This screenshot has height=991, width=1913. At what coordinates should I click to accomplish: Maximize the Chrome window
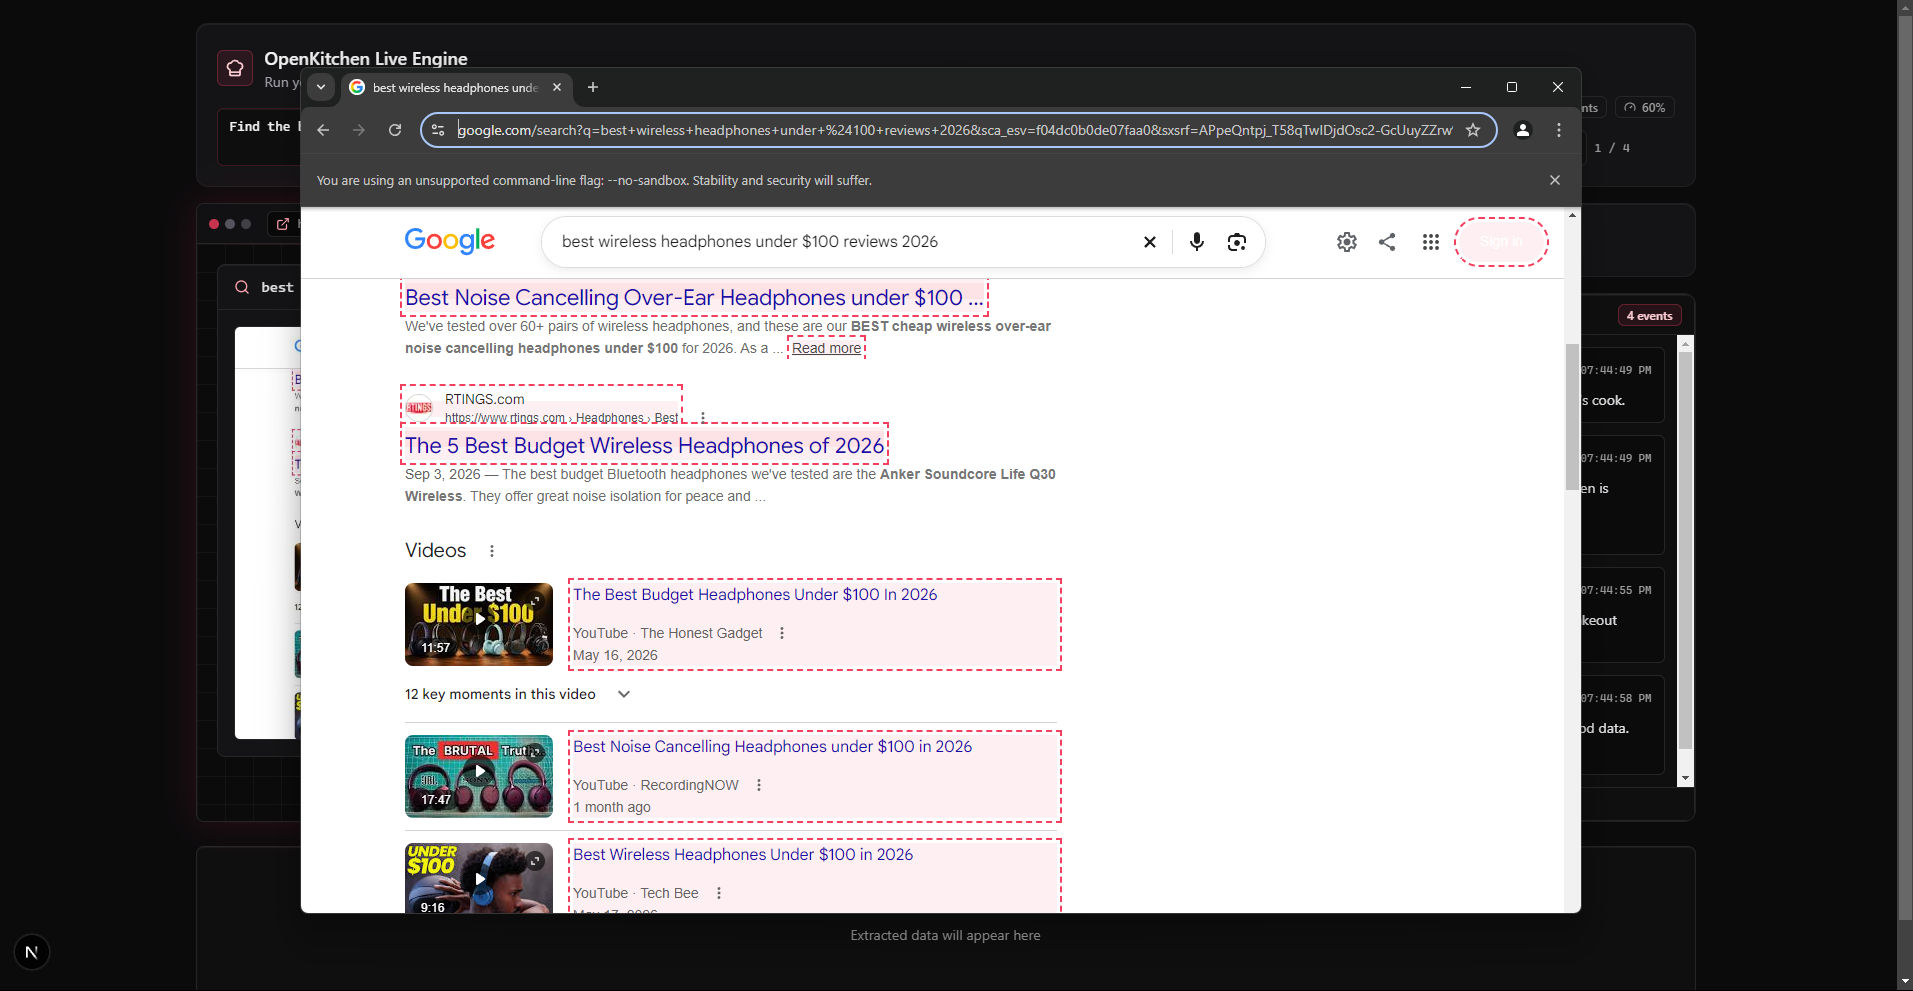[x=1512, y=87]
